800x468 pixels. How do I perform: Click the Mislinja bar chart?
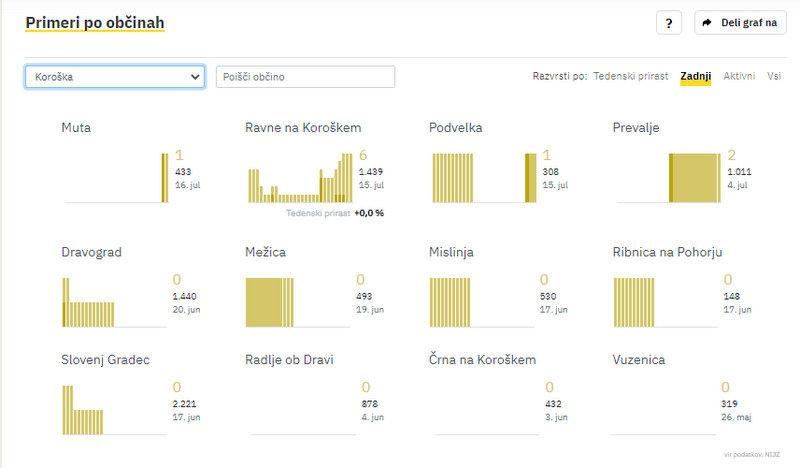pos(484,302)
